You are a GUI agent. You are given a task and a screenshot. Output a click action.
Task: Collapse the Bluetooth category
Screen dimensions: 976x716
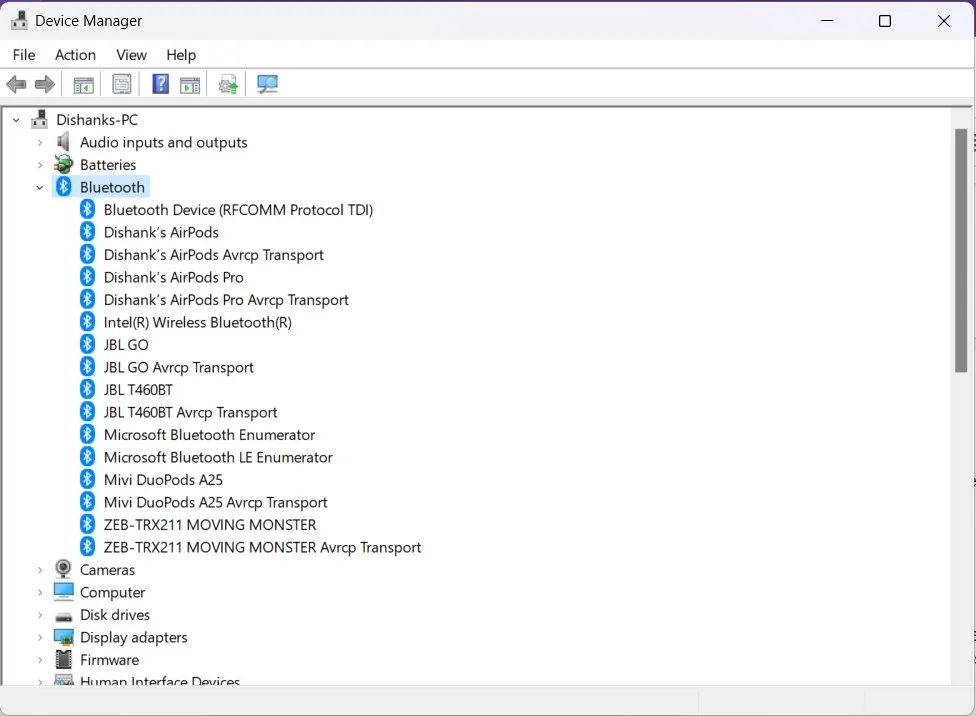[40, 187]
